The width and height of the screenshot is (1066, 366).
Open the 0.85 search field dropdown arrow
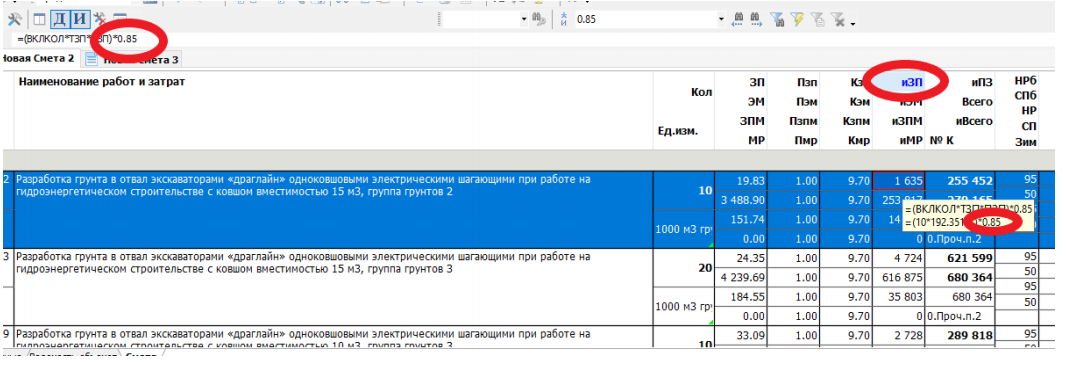(721, 20)
